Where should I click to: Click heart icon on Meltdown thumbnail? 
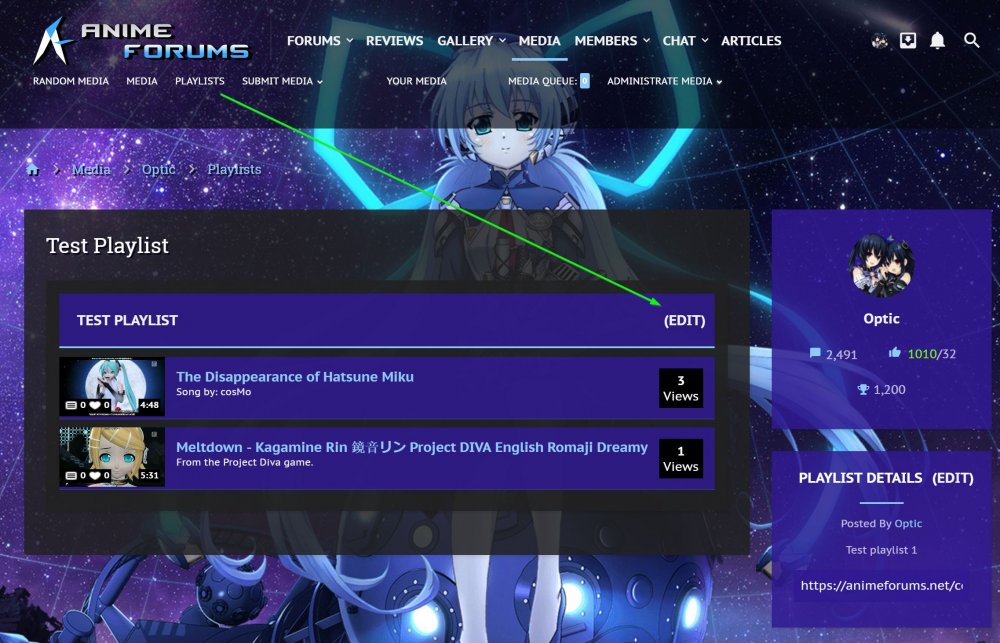(95, 475)
